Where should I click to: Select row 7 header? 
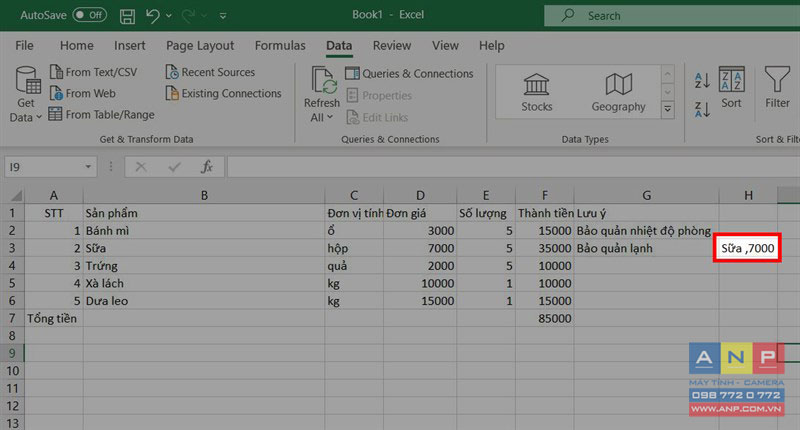point(12,318)
